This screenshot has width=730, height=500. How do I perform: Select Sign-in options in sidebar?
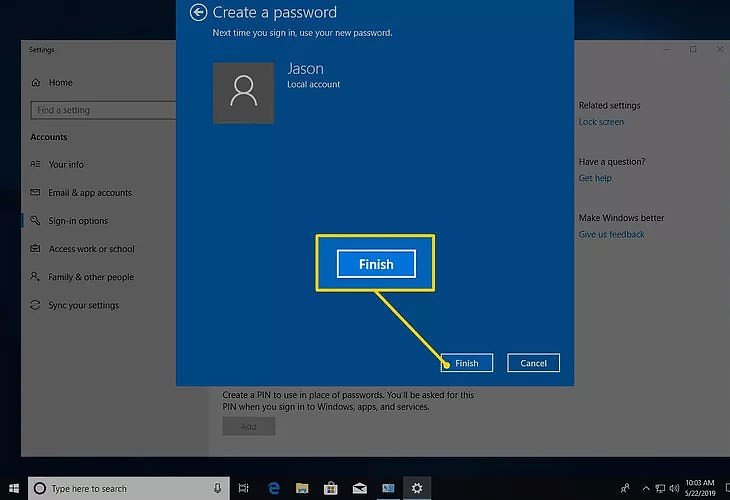pos(78,221)
